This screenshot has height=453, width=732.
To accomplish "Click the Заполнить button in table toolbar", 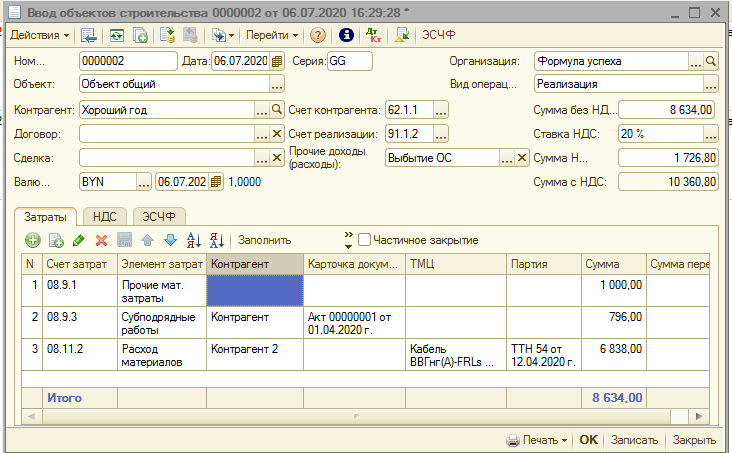I will [x=265, y=240].
